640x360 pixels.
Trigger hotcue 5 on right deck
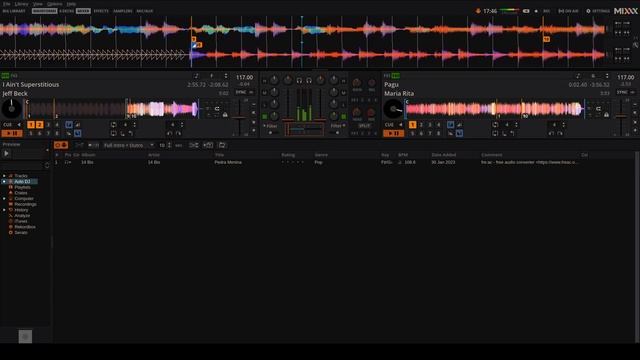412,133
